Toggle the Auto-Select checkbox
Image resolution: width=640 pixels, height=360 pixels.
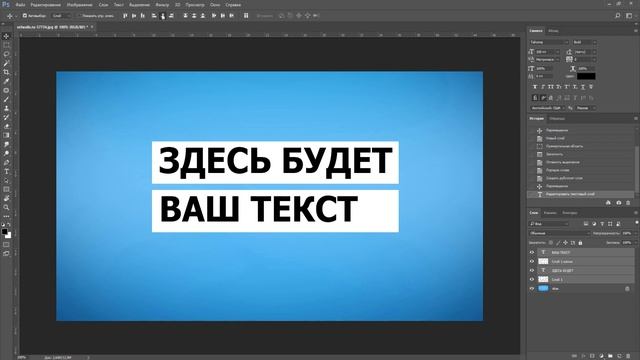tap(24, 16)
